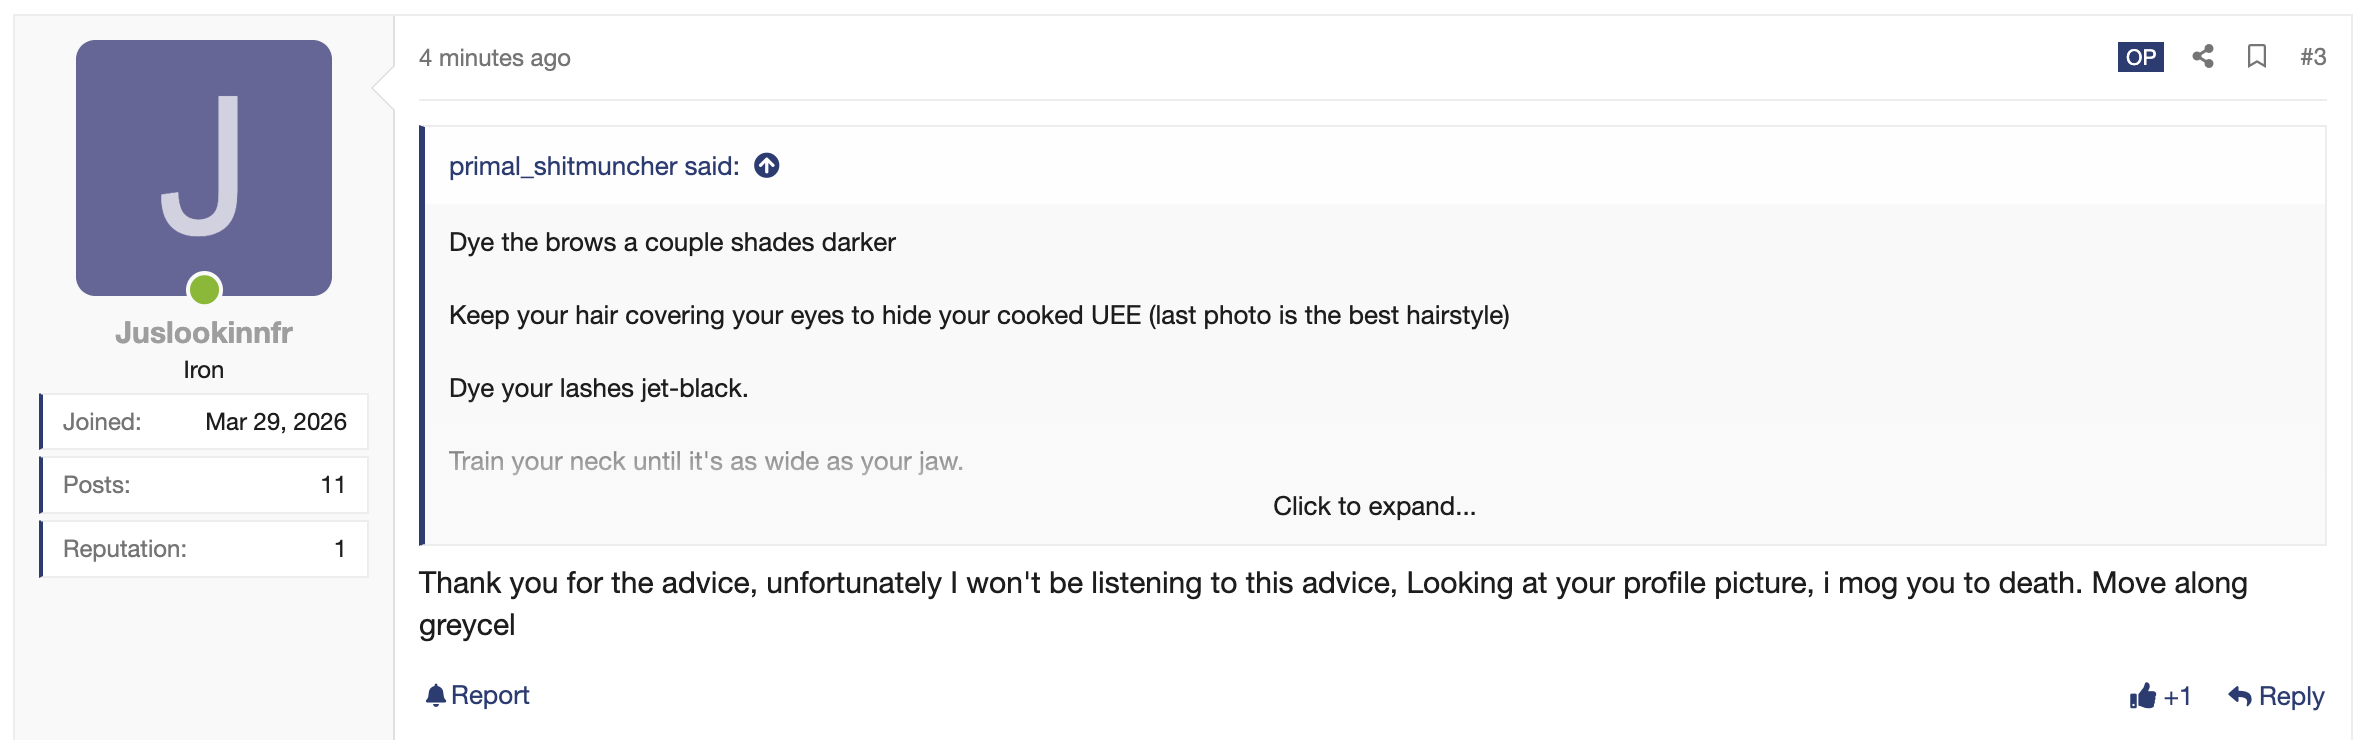Click the J avatar thumbnail
The width and height of the screenshot is (2380, 740).
pos(204,167)
